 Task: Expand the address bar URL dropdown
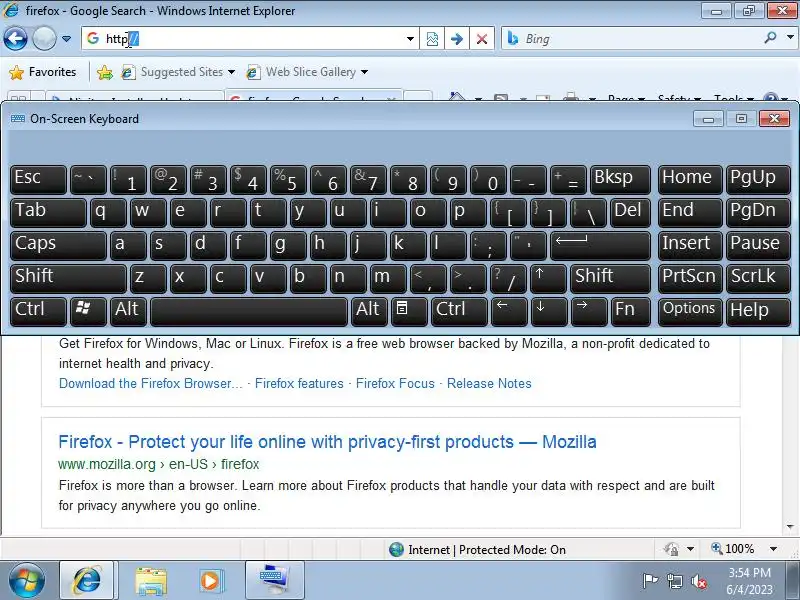pyautogui.click(x=410, y=39)
